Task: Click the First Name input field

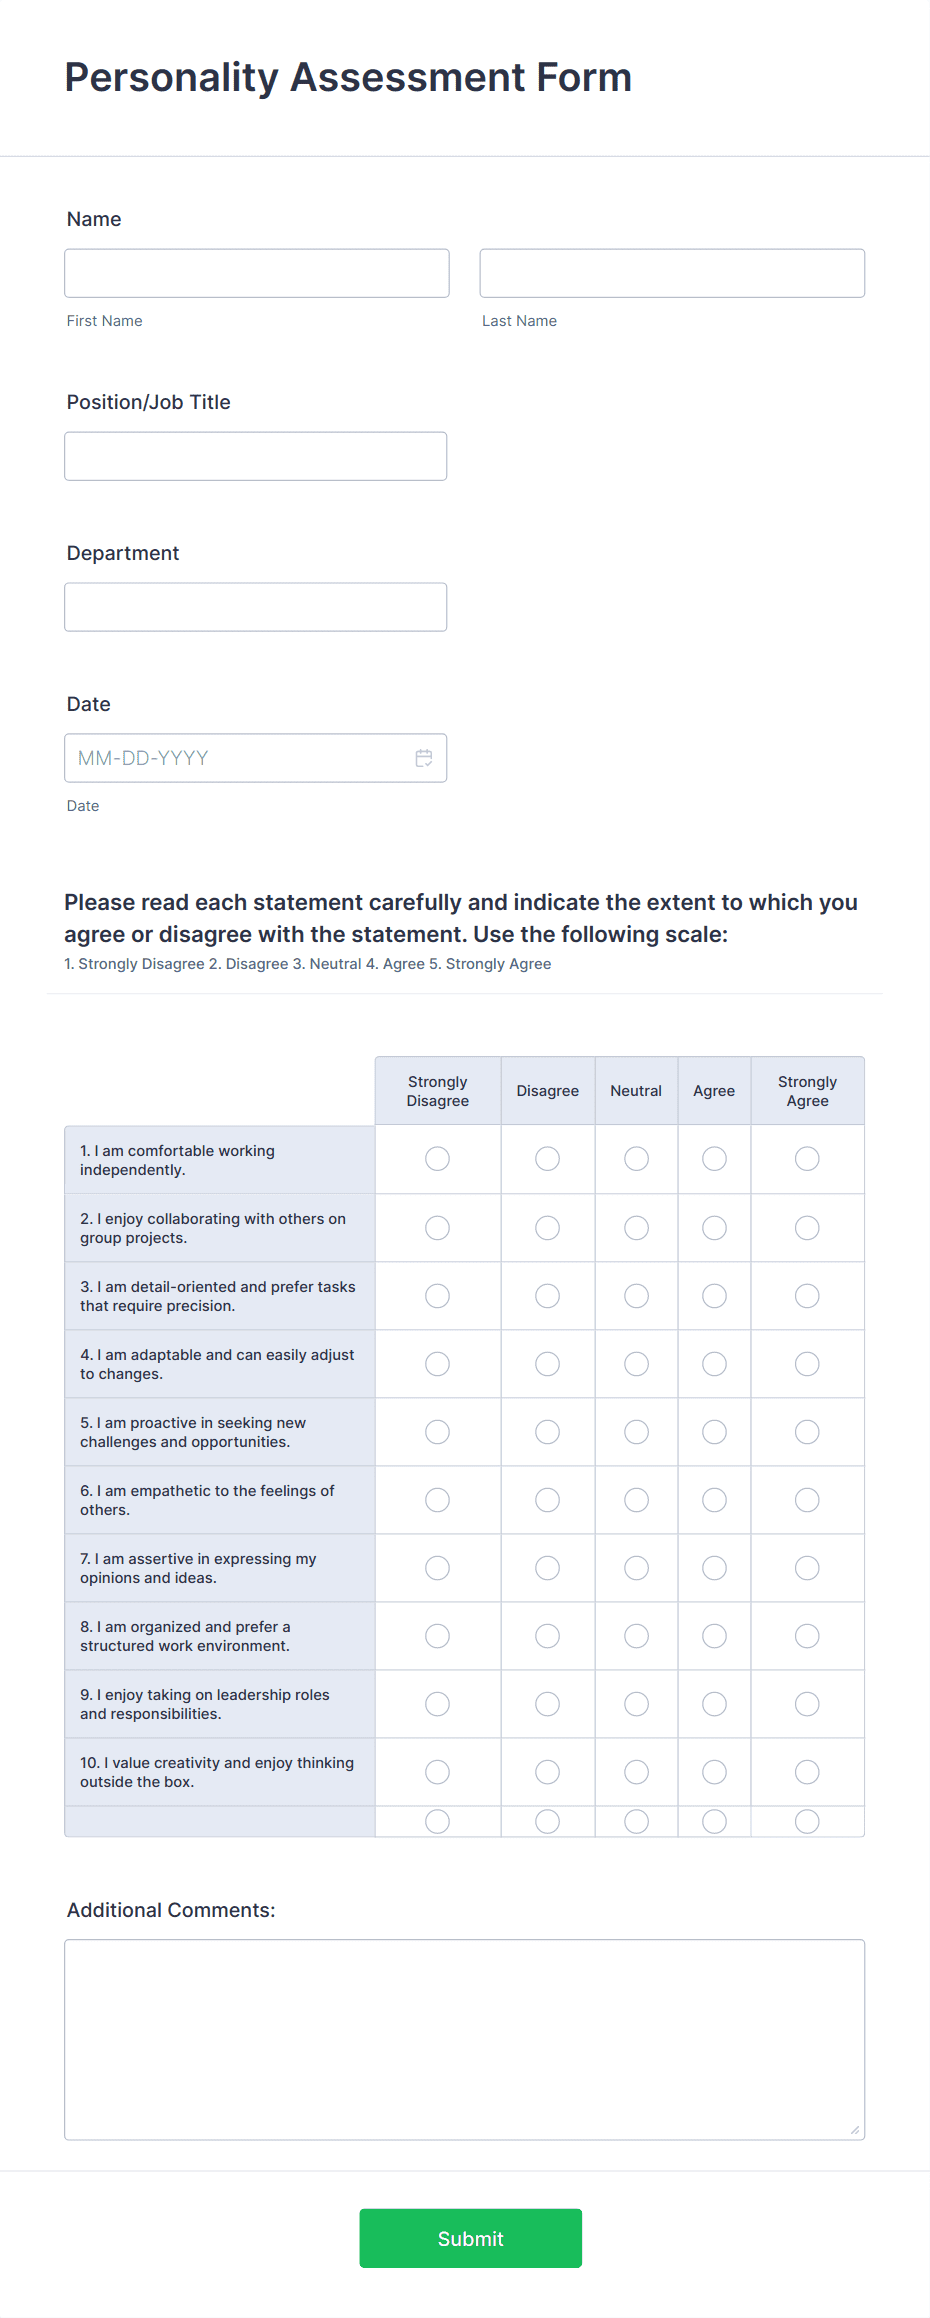Action: click(x=256, y=273)
